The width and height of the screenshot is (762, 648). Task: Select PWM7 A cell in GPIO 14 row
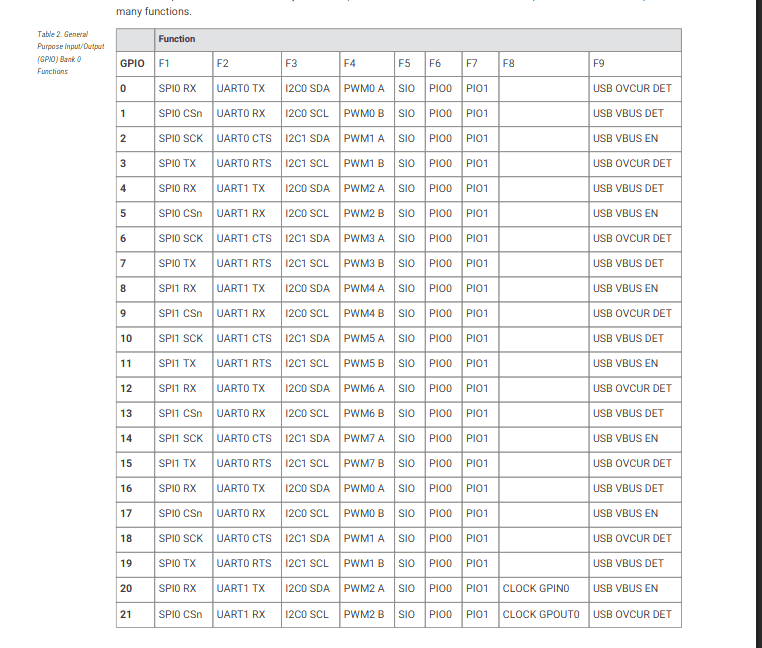[364, 438]
